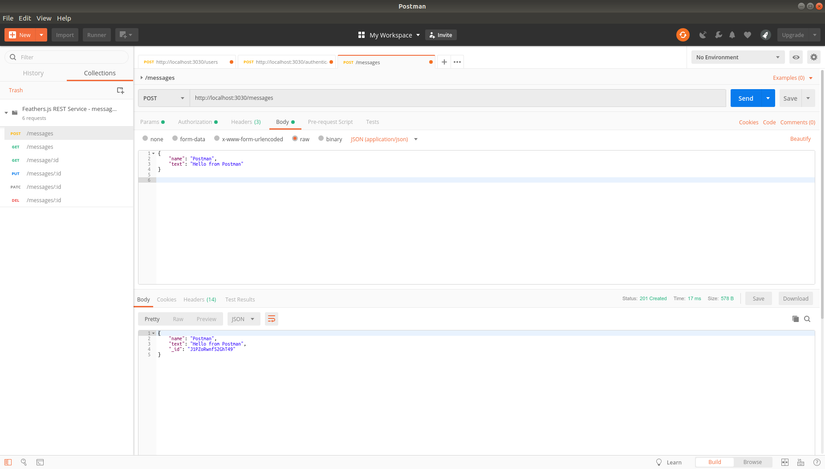Click the heart icon in header
The height and width of the screenshot is (469, 825).
(747, 35)
